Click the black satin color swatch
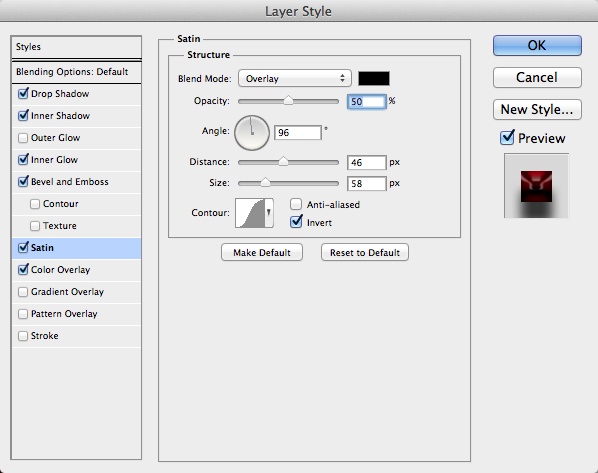The height and width of the screenshot is (473, 598). pos(374,79)
